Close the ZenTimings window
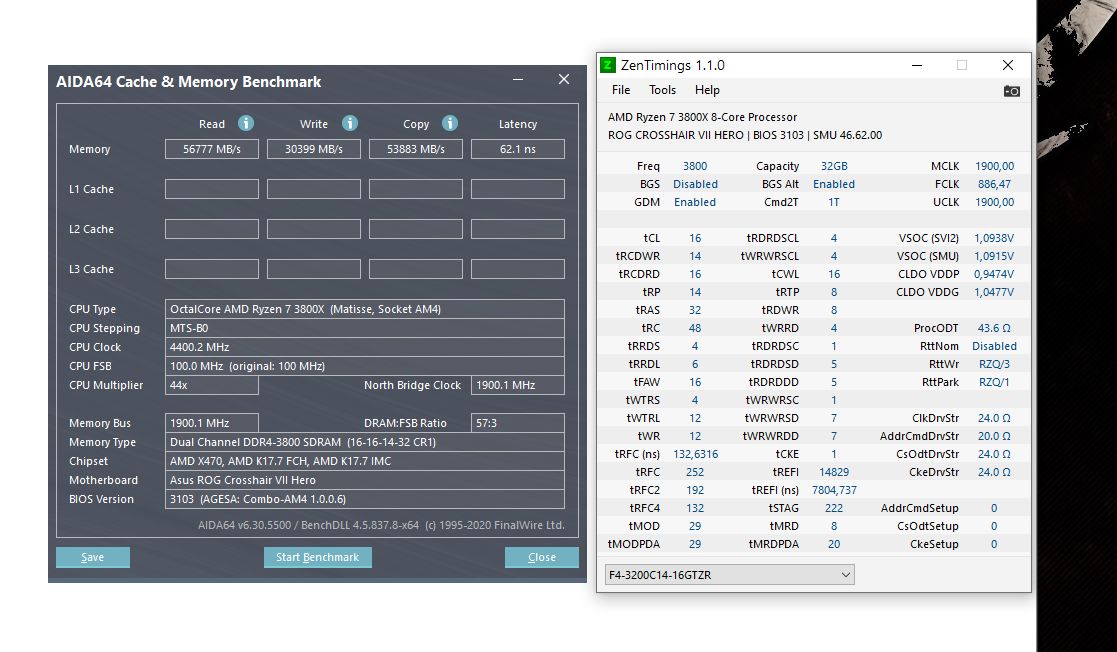The image size is (1117, 652). (1007, 65)
